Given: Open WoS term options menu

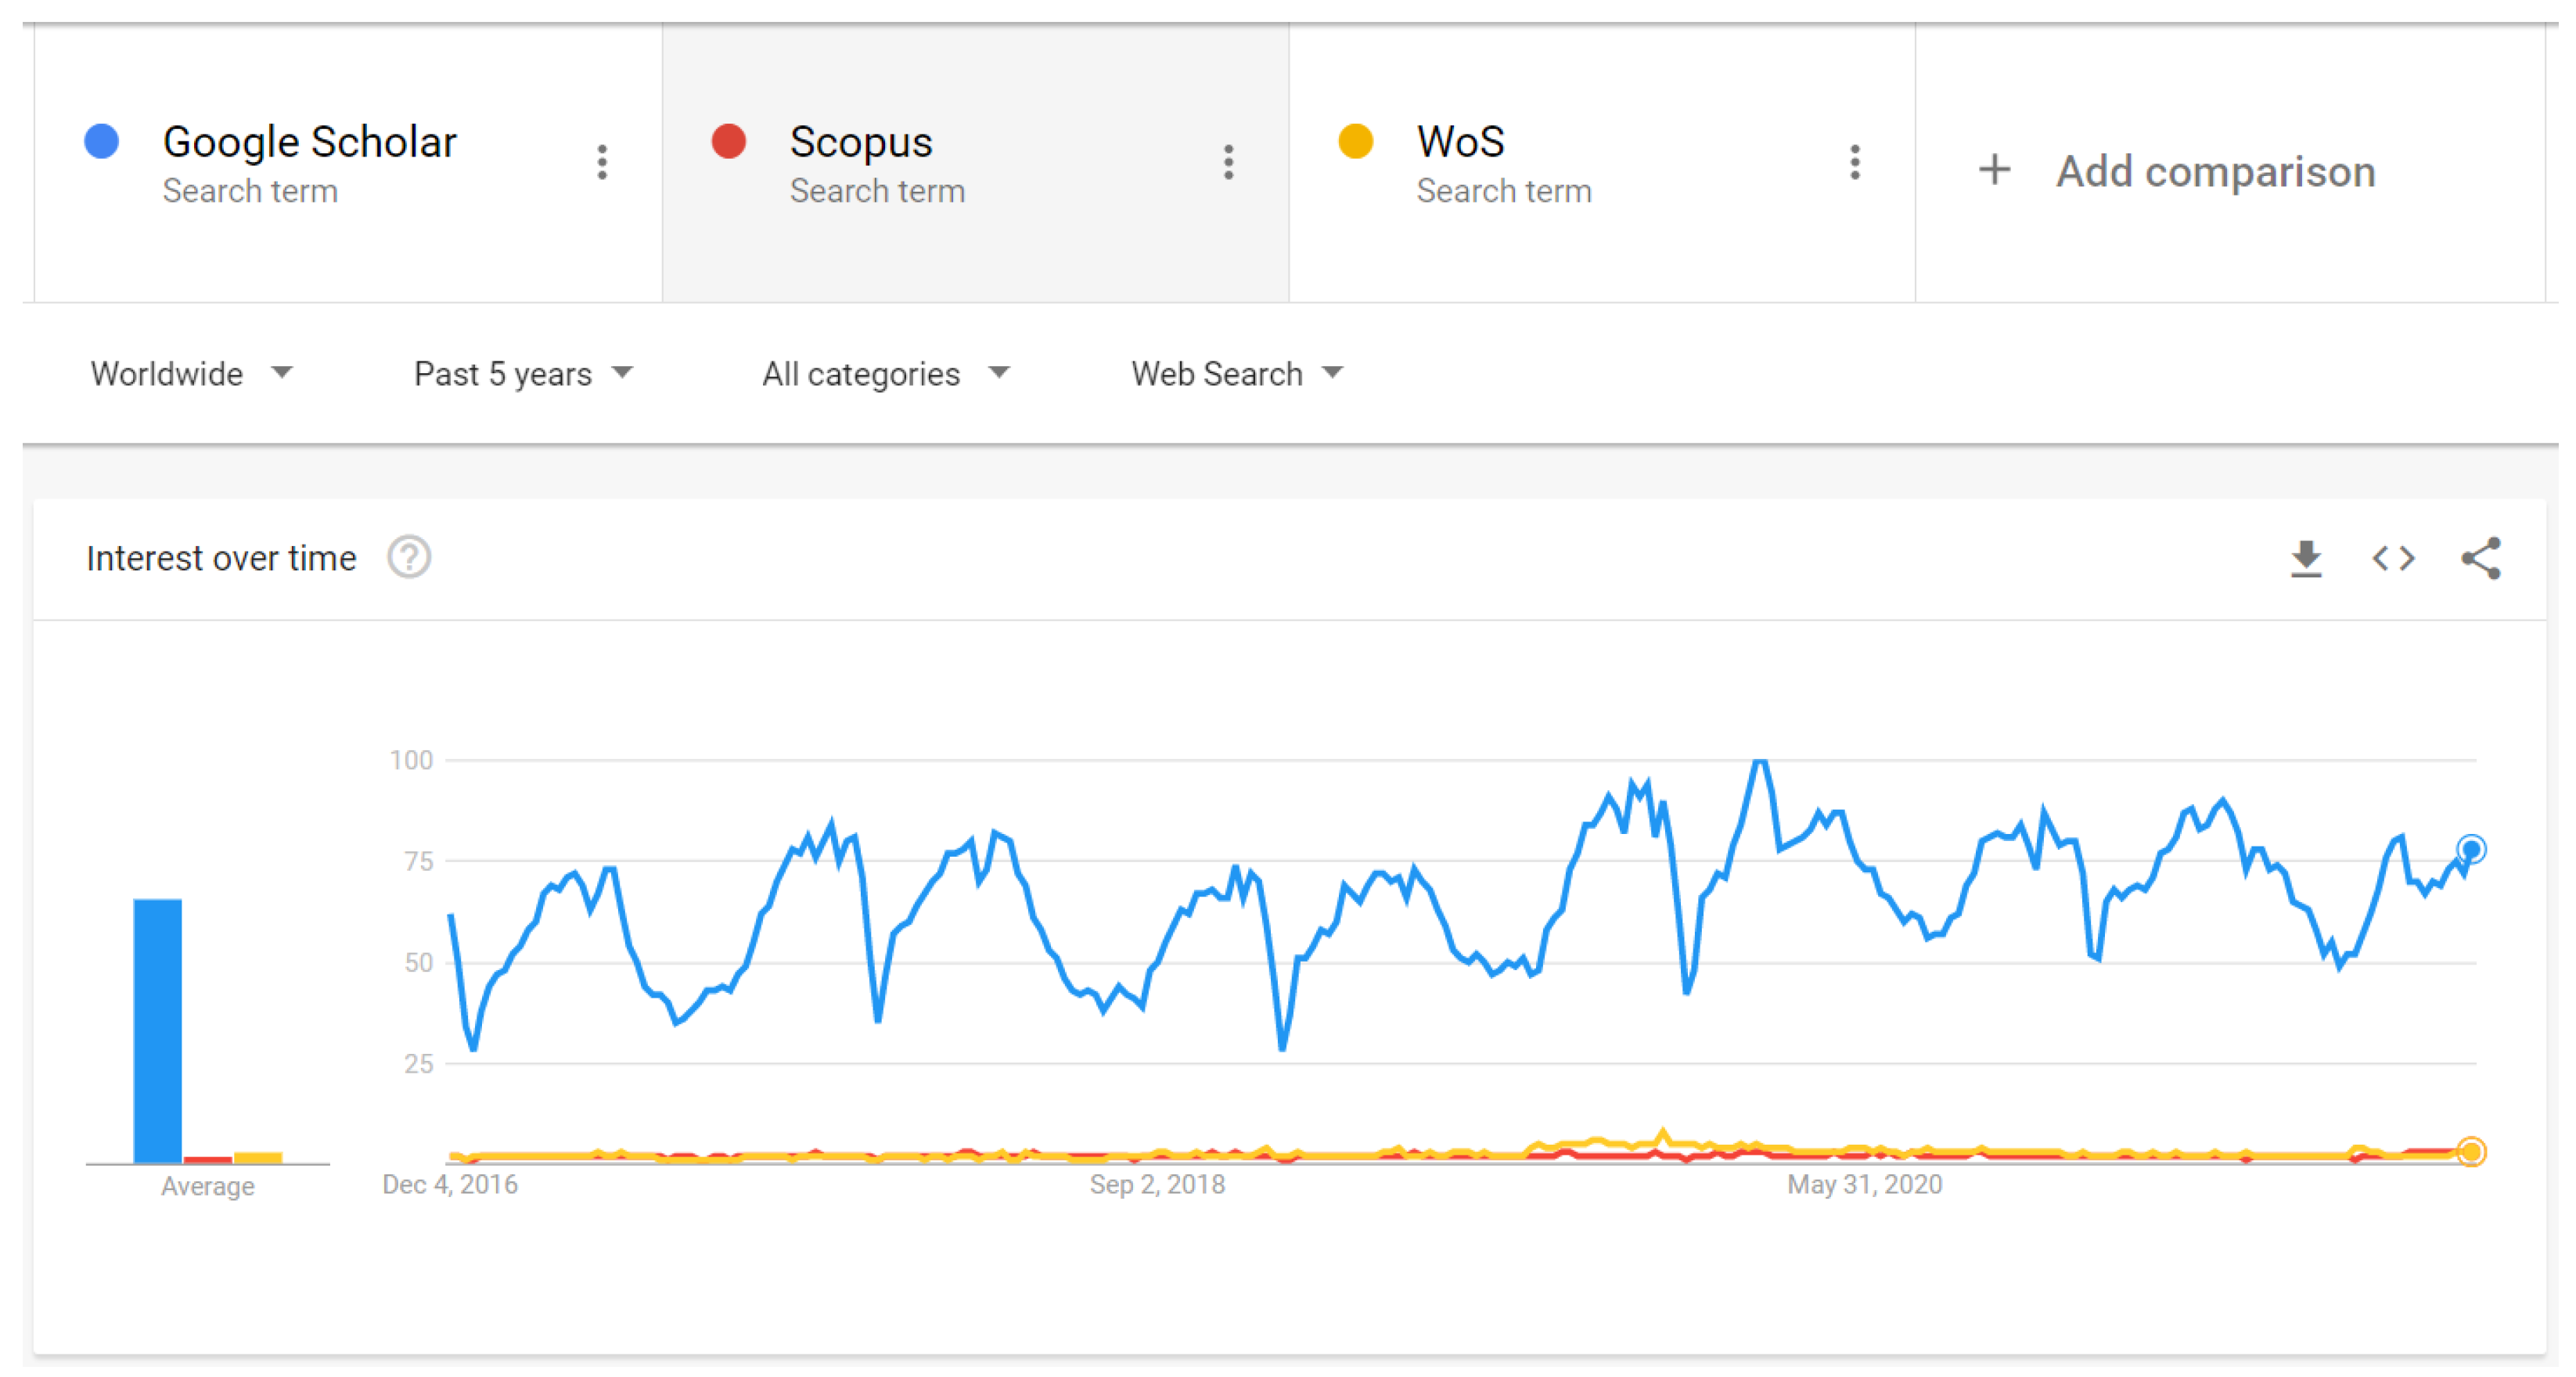Looking at the screenshot, I should pos(1854,162).
